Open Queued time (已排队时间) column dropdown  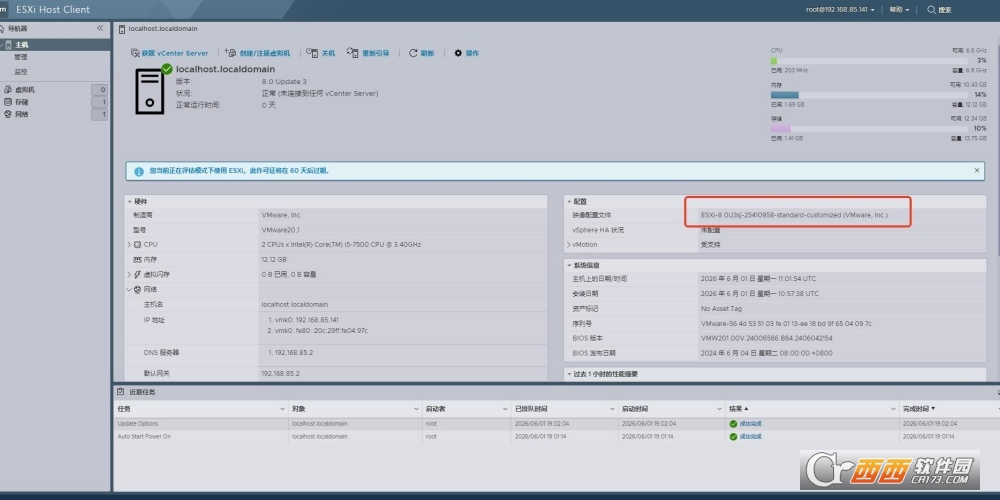612,408
